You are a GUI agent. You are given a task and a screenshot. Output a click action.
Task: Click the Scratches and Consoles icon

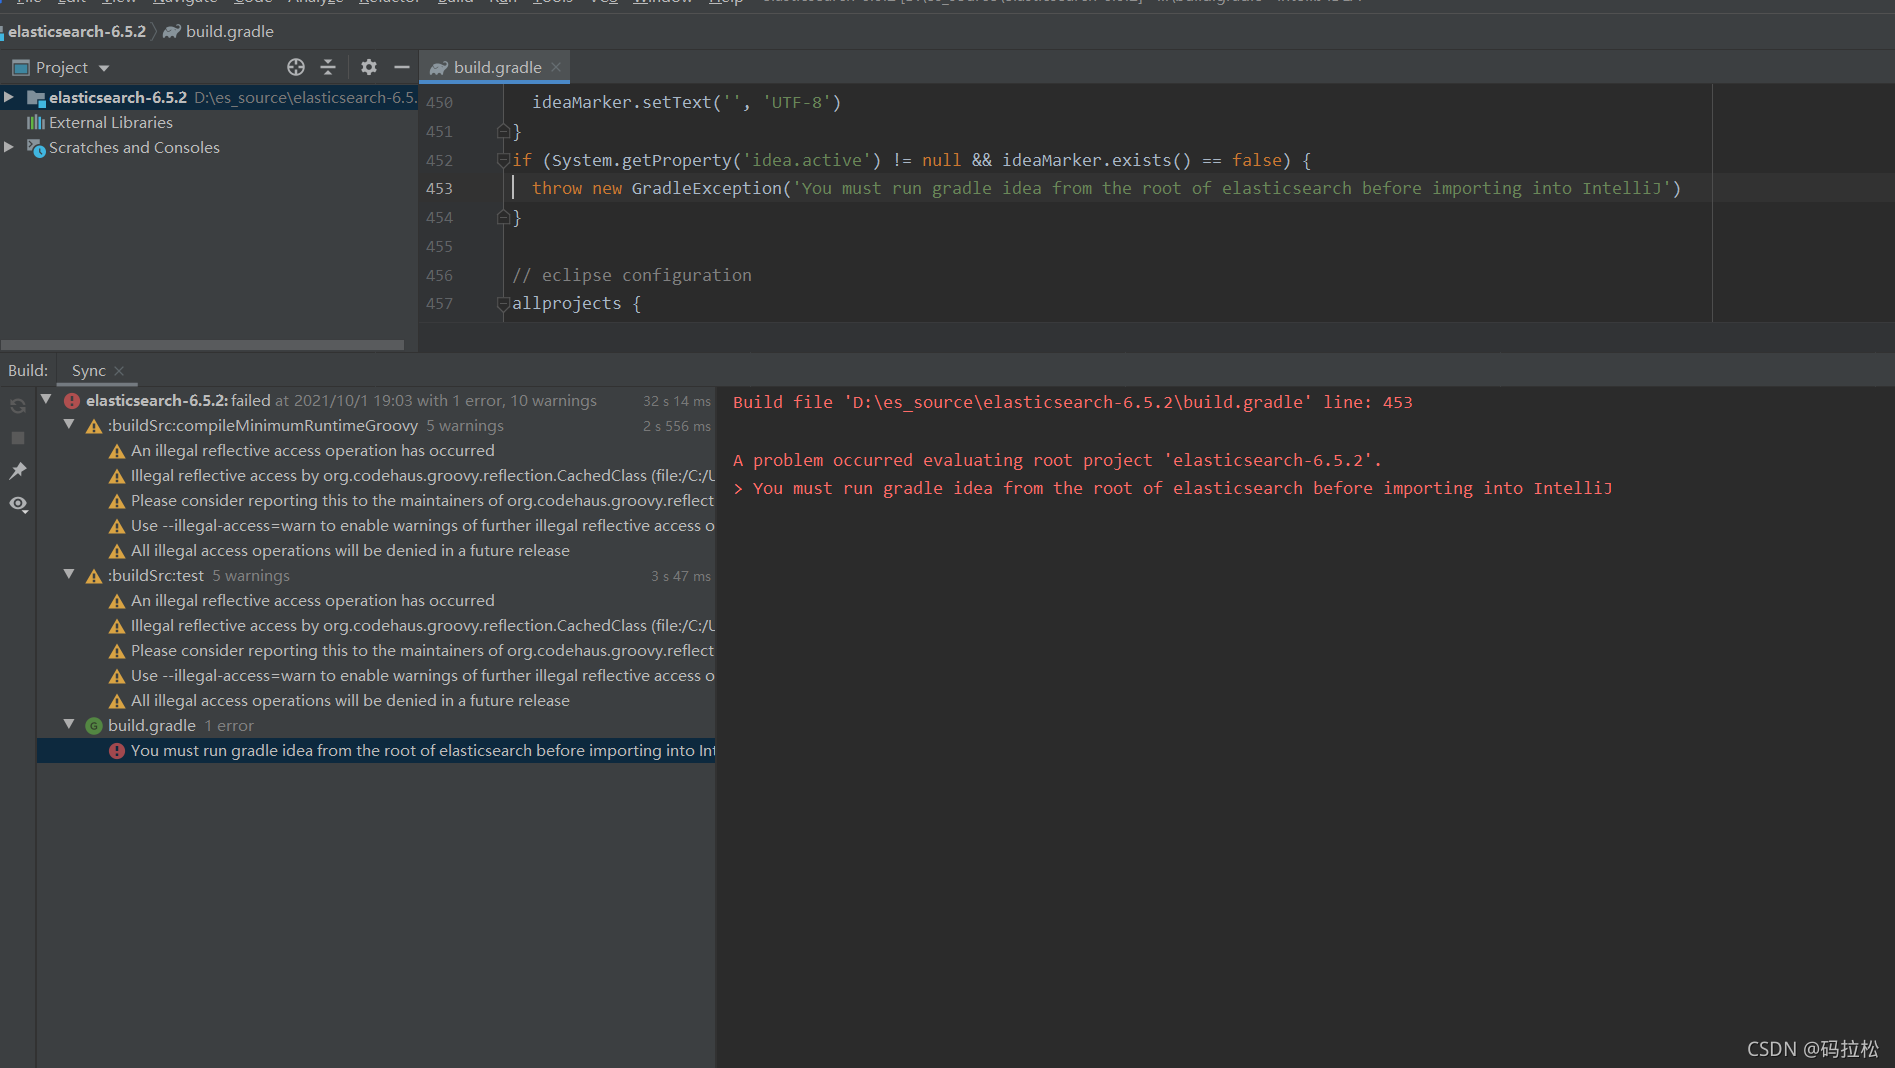click(36, 148)
